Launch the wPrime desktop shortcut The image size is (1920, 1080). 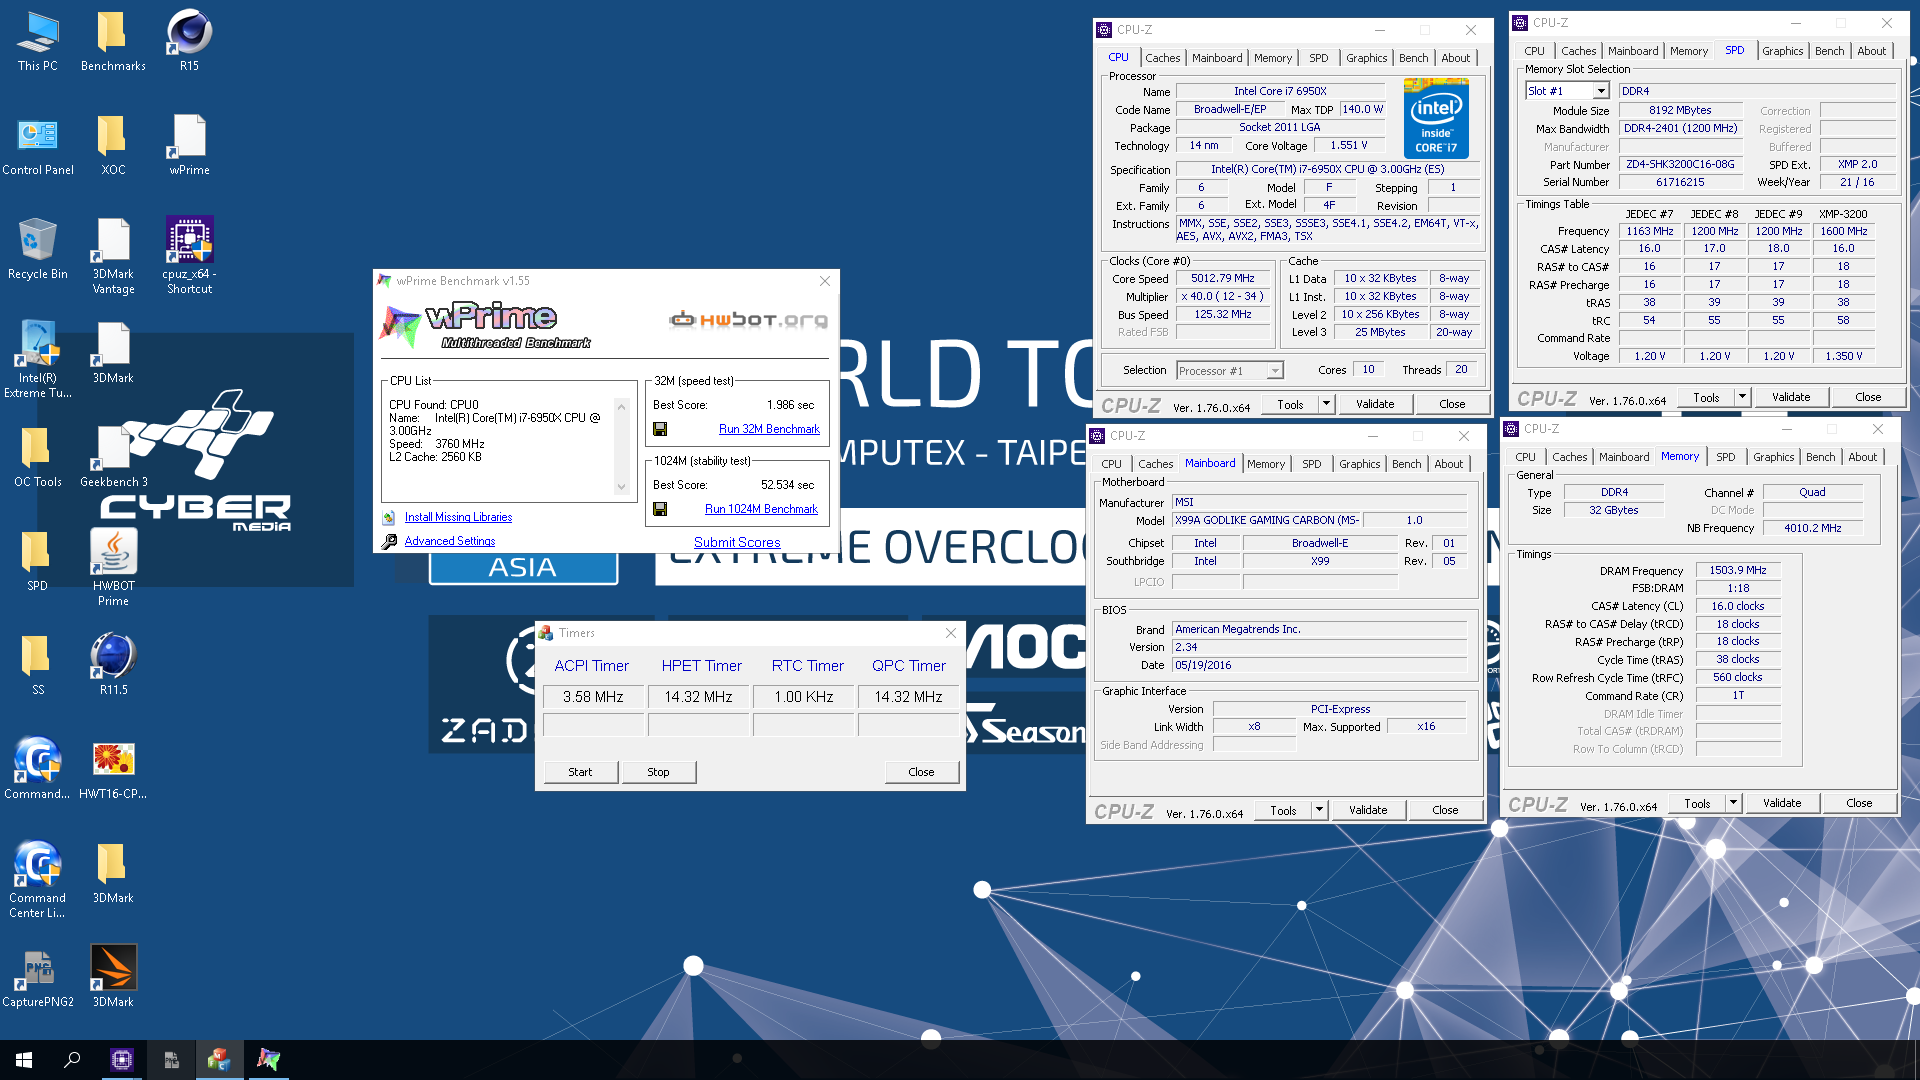point(189,146)
